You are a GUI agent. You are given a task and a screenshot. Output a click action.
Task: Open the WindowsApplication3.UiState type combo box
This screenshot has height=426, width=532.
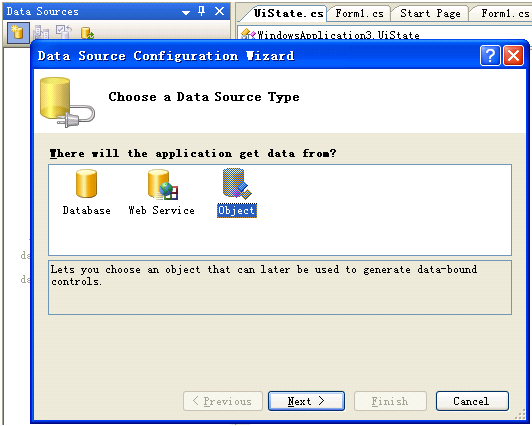(x=384, y=34)
